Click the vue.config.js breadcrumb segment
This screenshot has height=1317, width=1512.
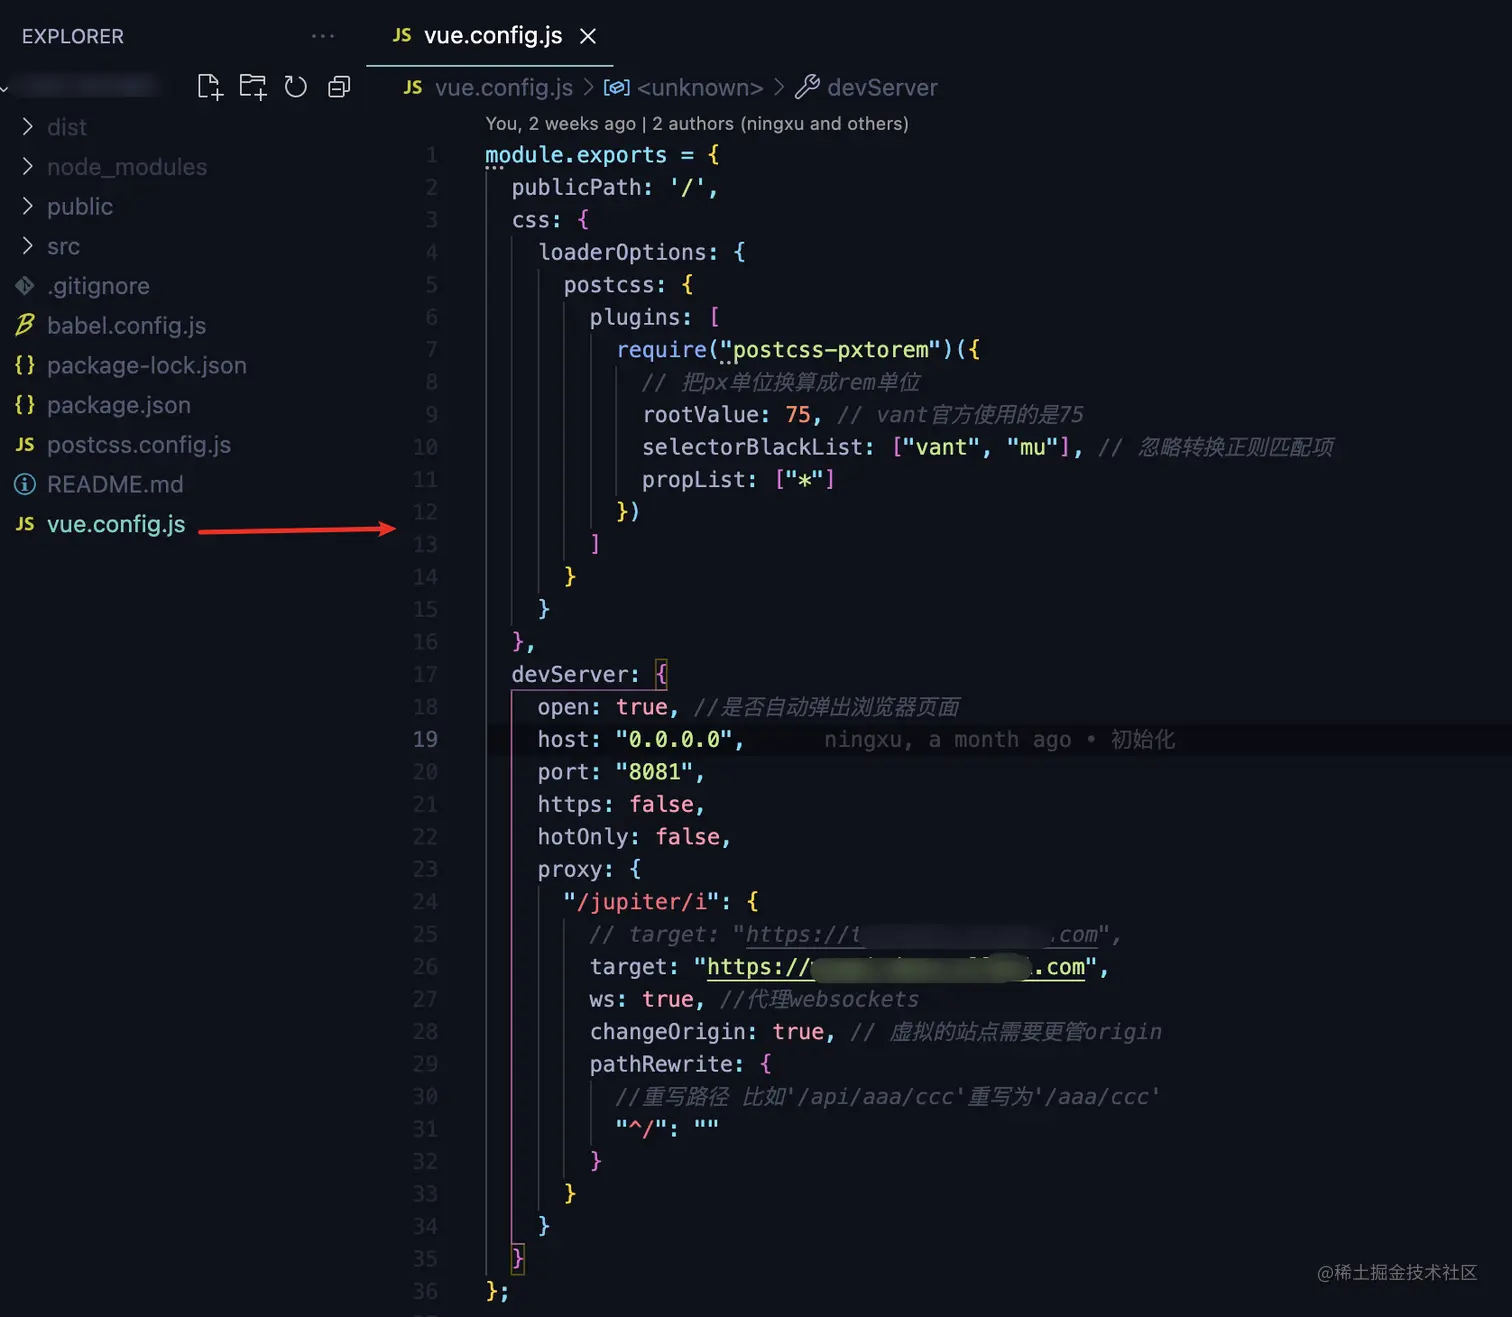(503, 88)
